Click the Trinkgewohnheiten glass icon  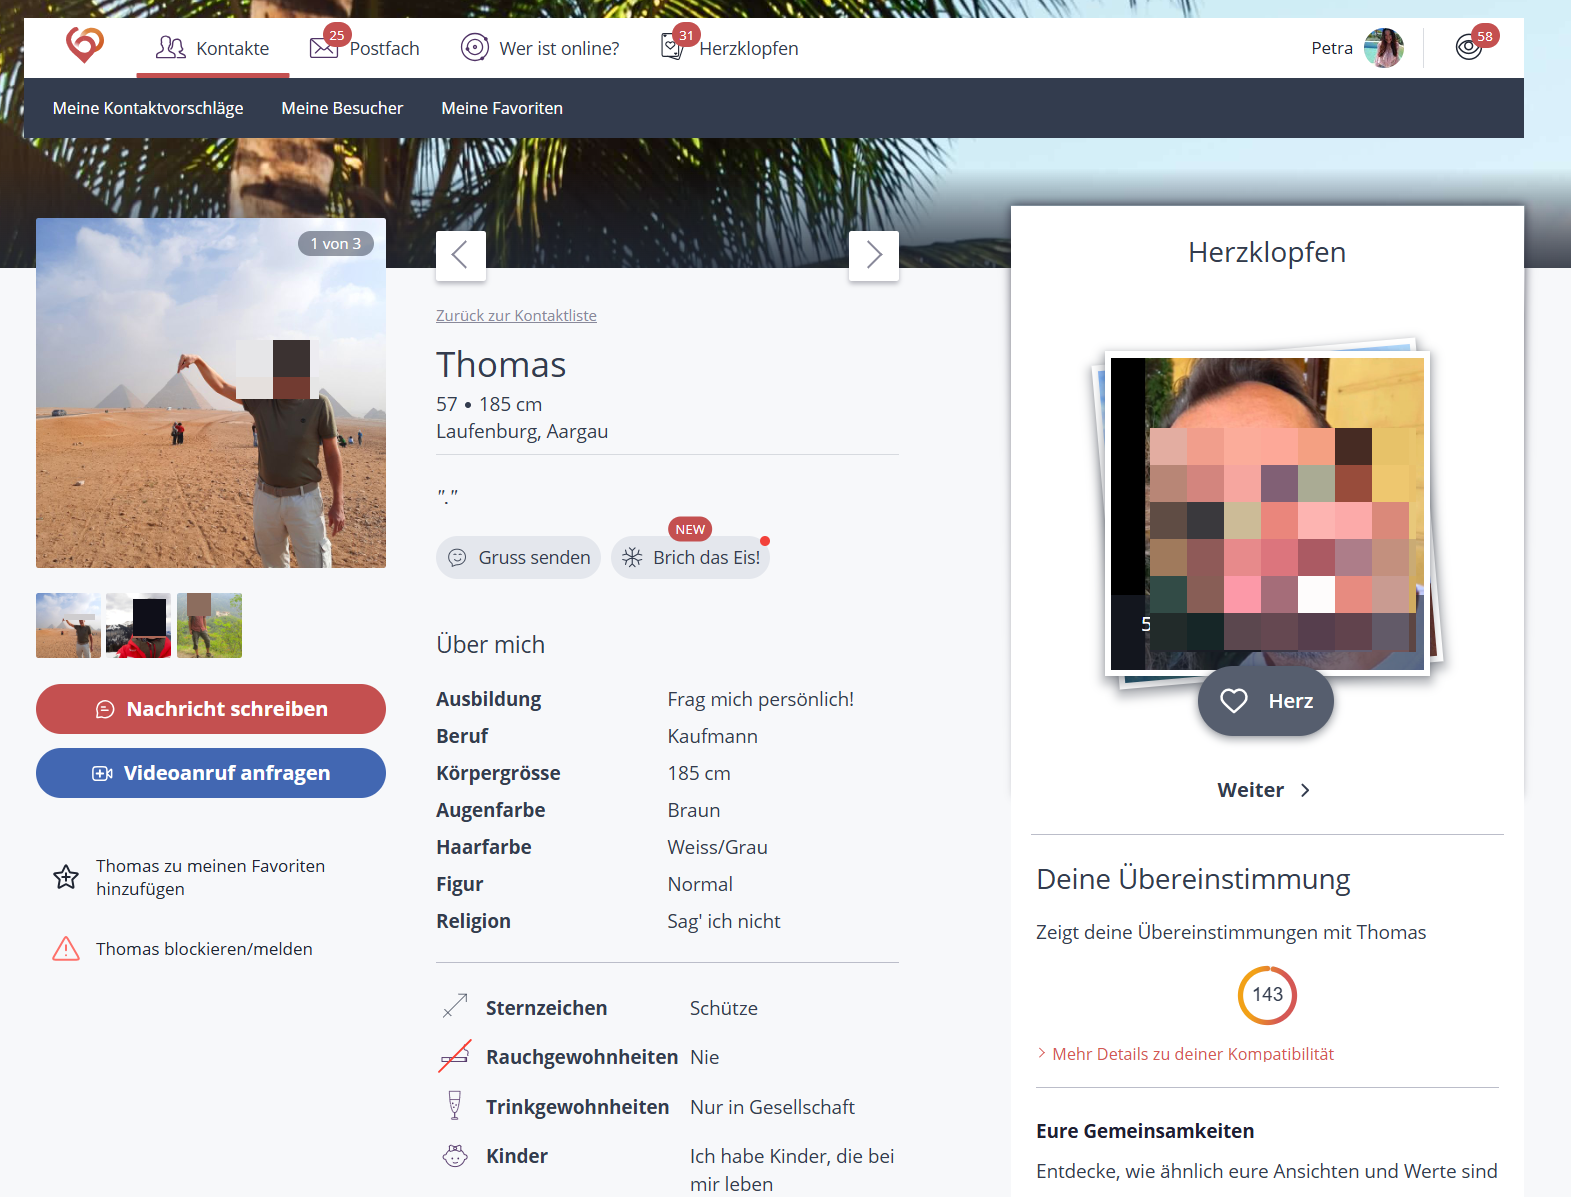[x=455, y=1105]
